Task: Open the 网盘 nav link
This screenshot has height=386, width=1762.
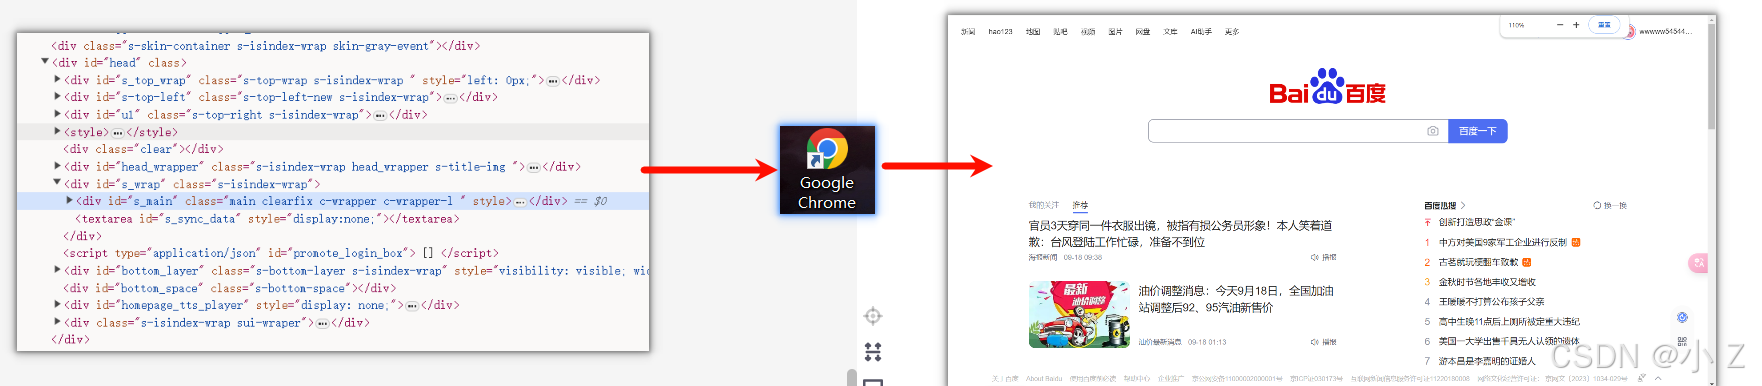Action: (x=1143, y=32)
